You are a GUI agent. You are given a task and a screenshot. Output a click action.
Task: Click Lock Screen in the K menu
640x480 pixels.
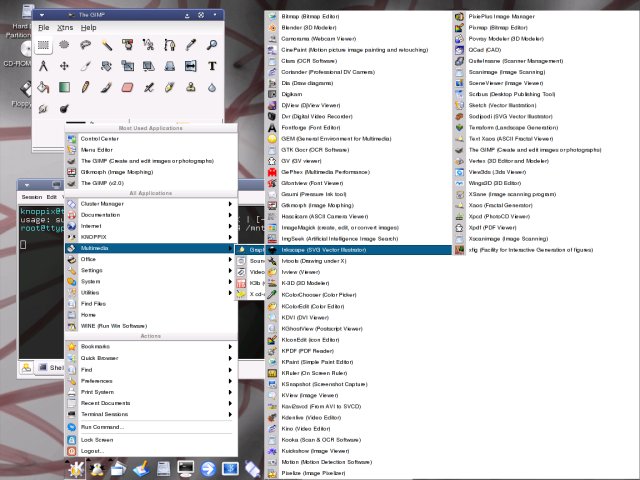point(151,440)
